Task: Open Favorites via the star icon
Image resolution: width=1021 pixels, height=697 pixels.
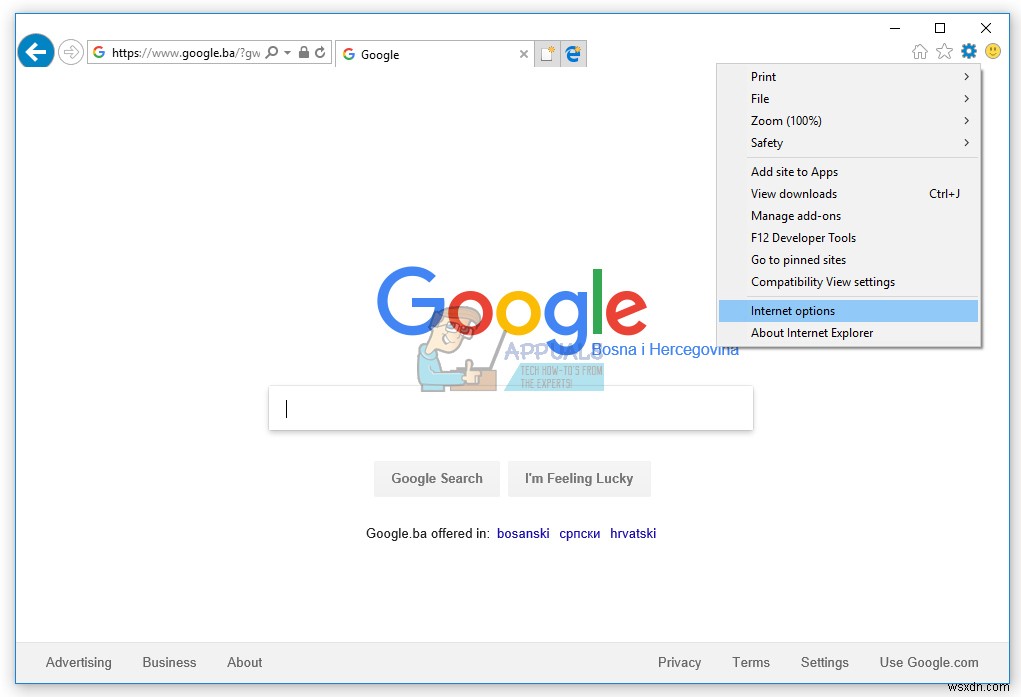Action: click(943, 51)
